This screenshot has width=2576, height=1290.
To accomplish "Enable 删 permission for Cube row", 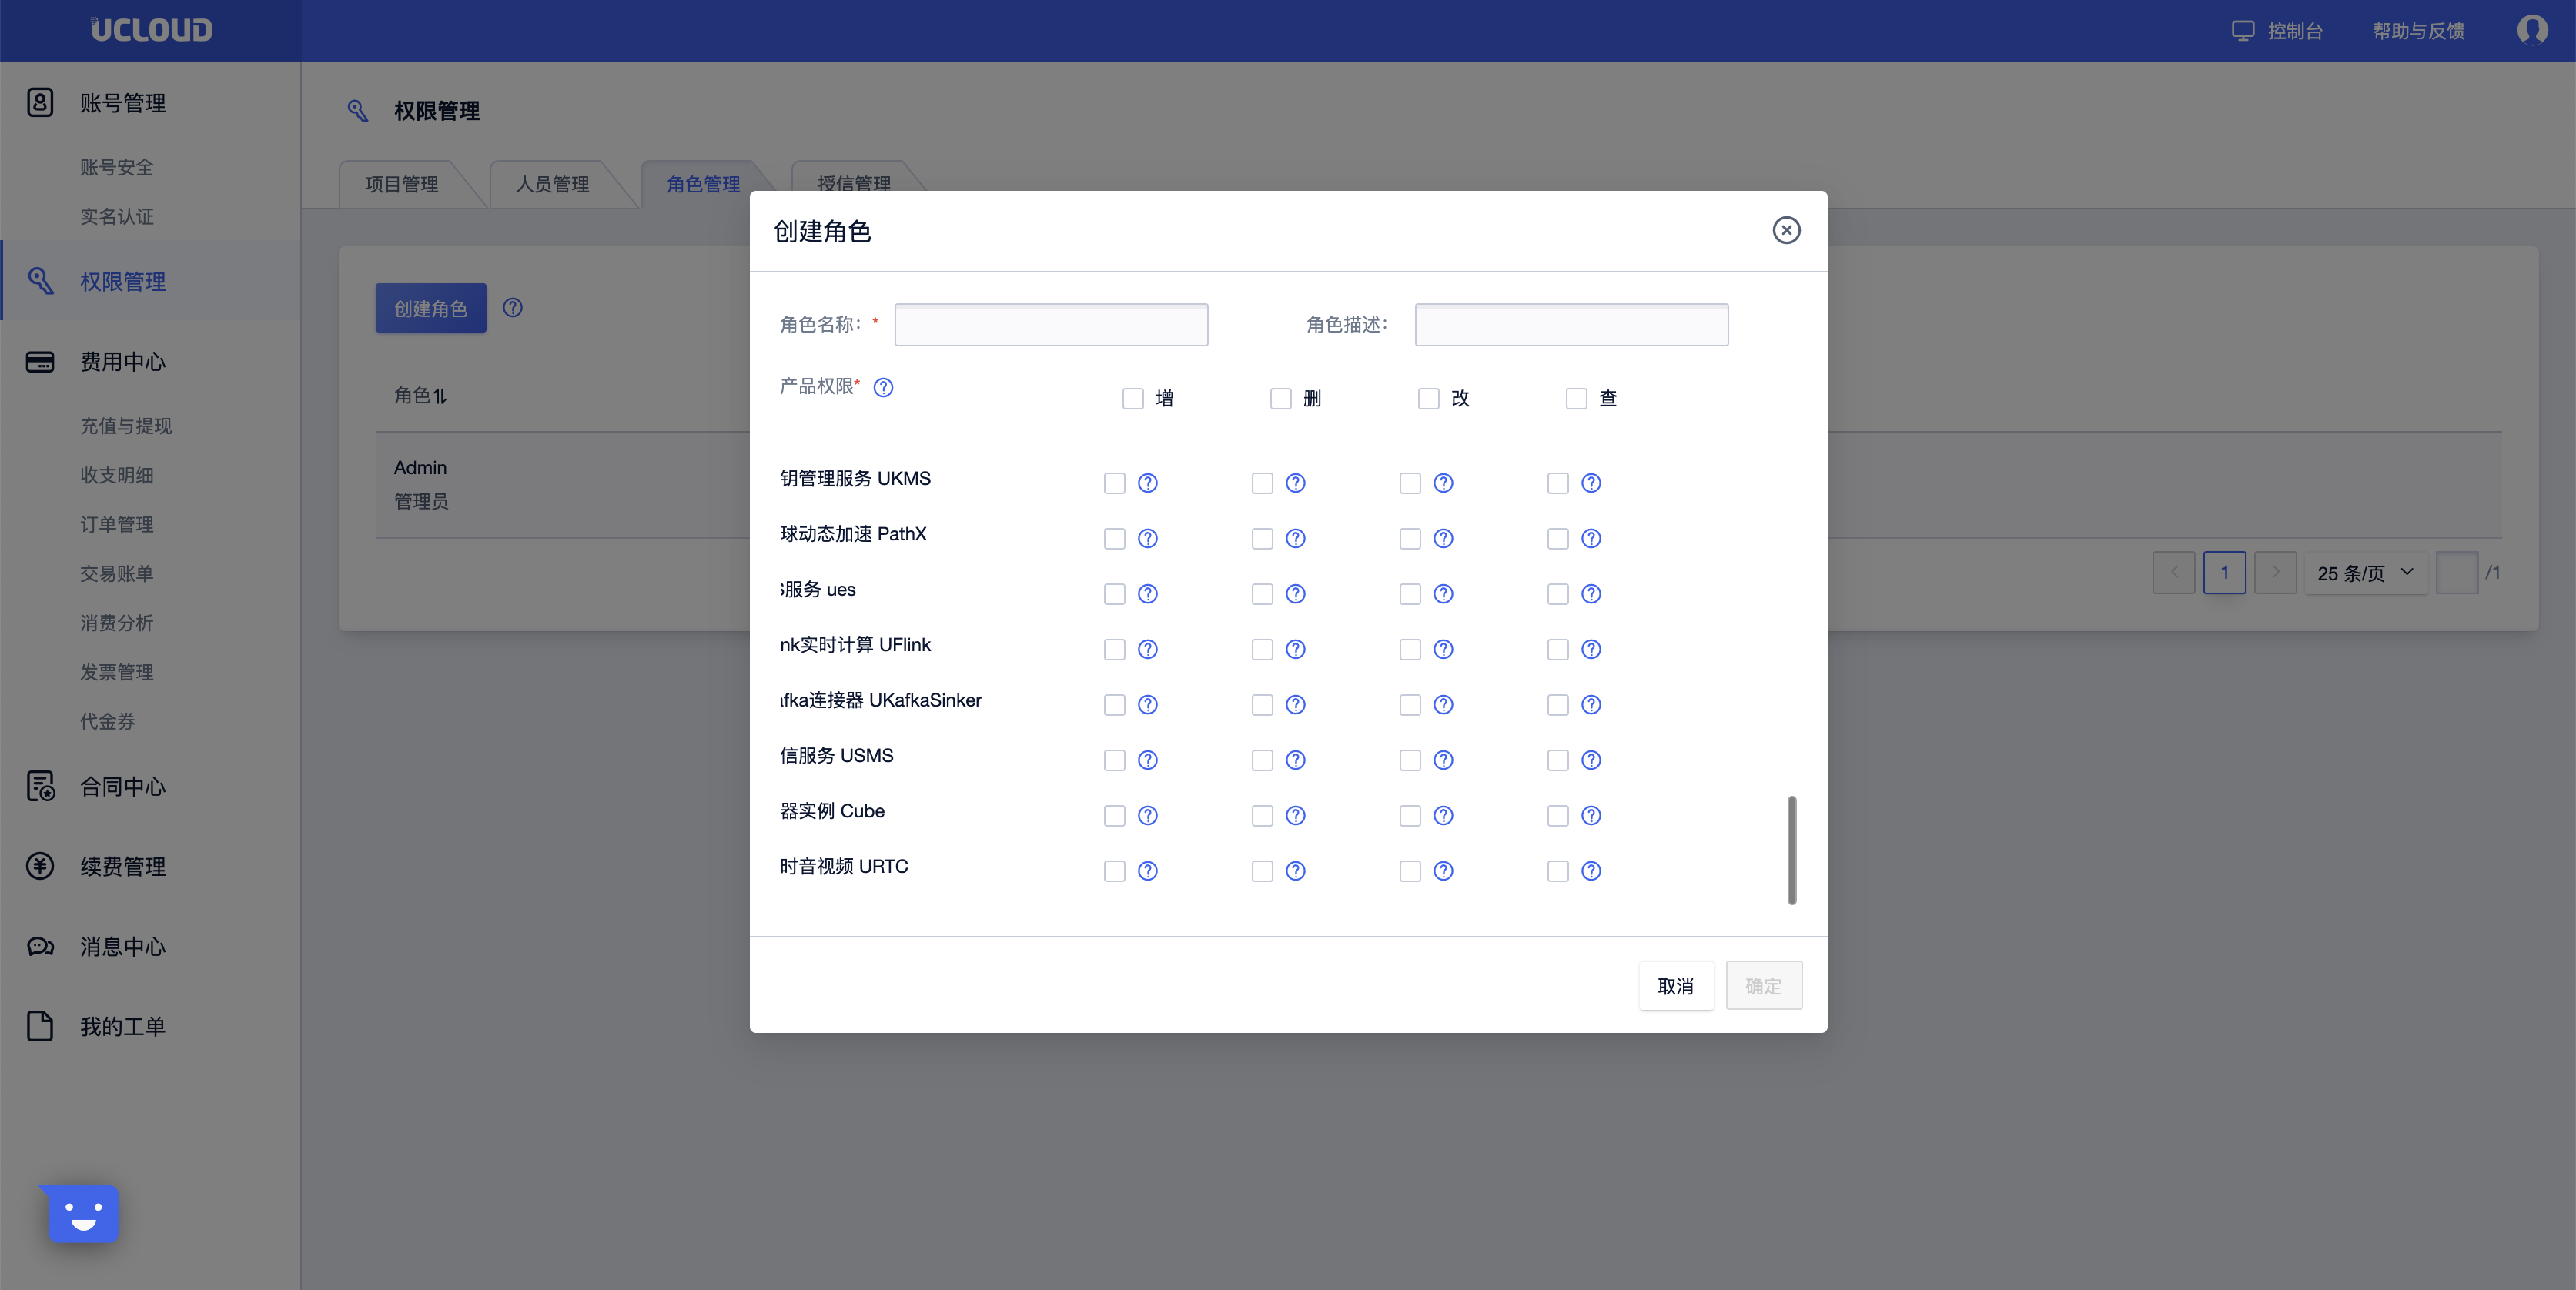I will point(1262,816).
